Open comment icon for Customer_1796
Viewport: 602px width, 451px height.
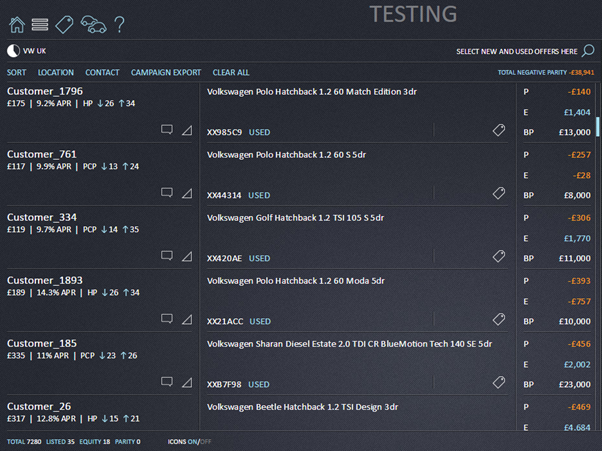(167, 129)
